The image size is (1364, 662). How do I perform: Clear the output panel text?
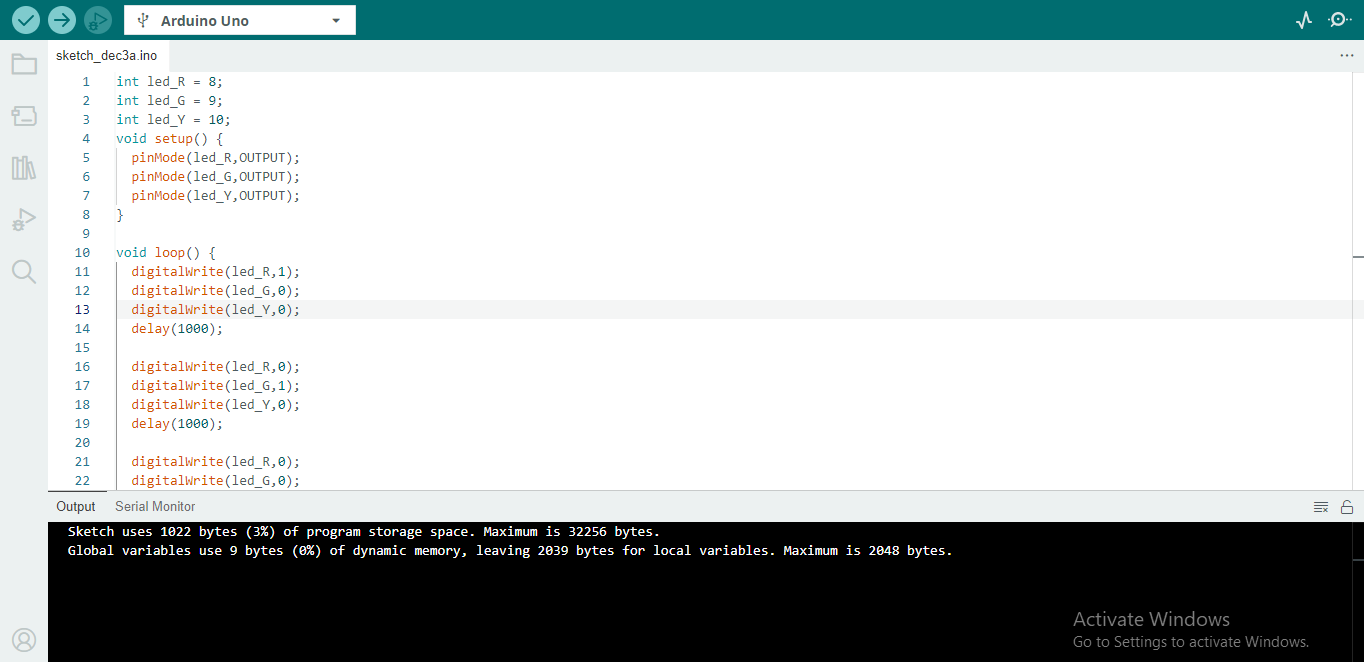tap(1321, 507)
